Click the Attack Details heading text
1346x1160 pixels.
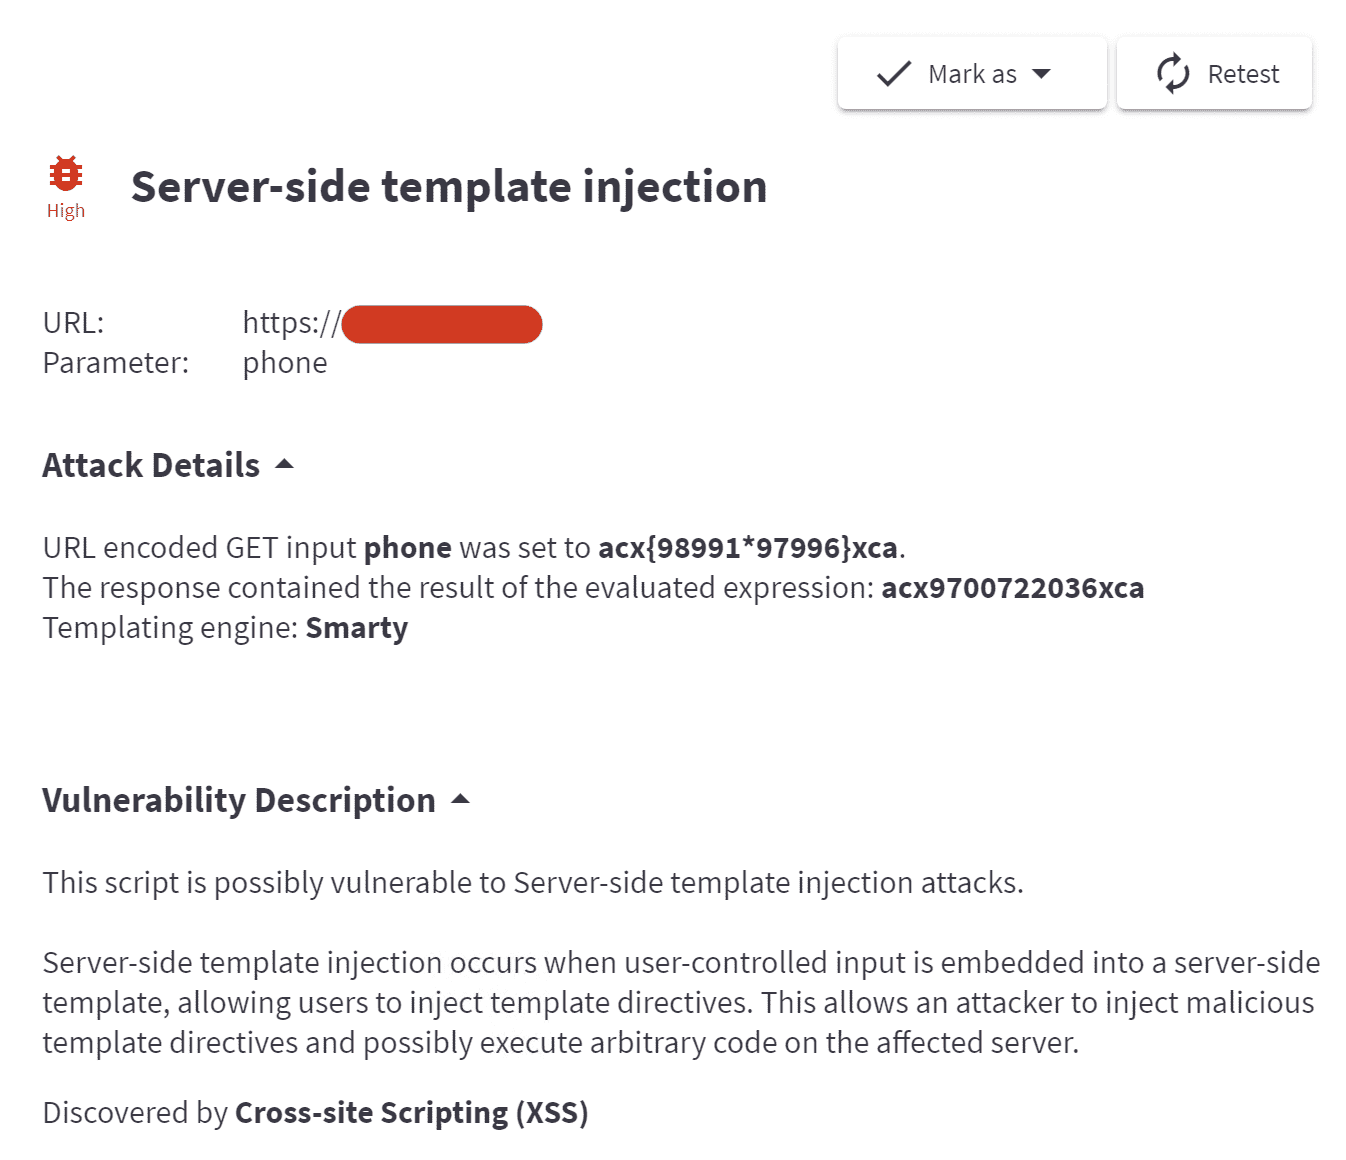[x=151, y=466]
